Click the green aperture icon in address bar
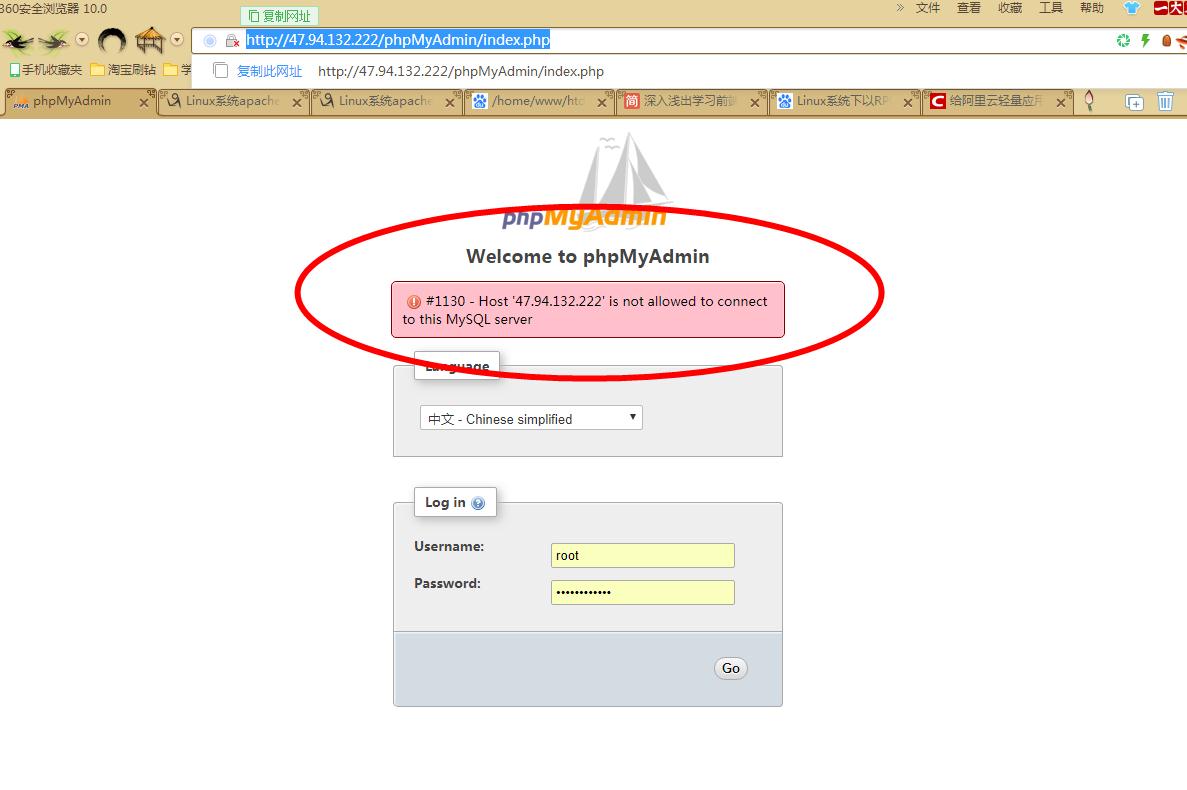 pyautogui.click(x=1123, y=40)
